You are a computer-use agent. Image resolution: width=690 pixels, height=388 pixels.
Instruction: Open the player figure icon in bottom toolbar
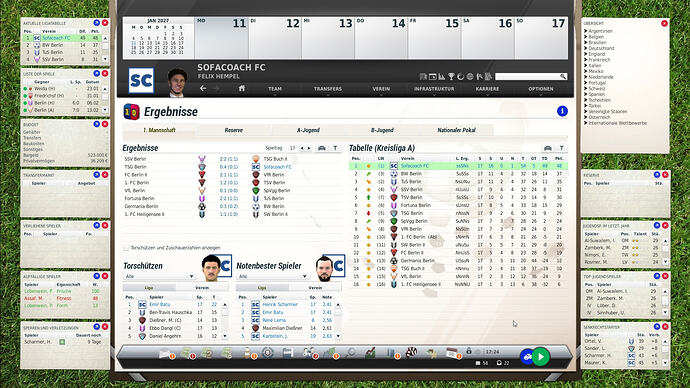tap(247, 353)
